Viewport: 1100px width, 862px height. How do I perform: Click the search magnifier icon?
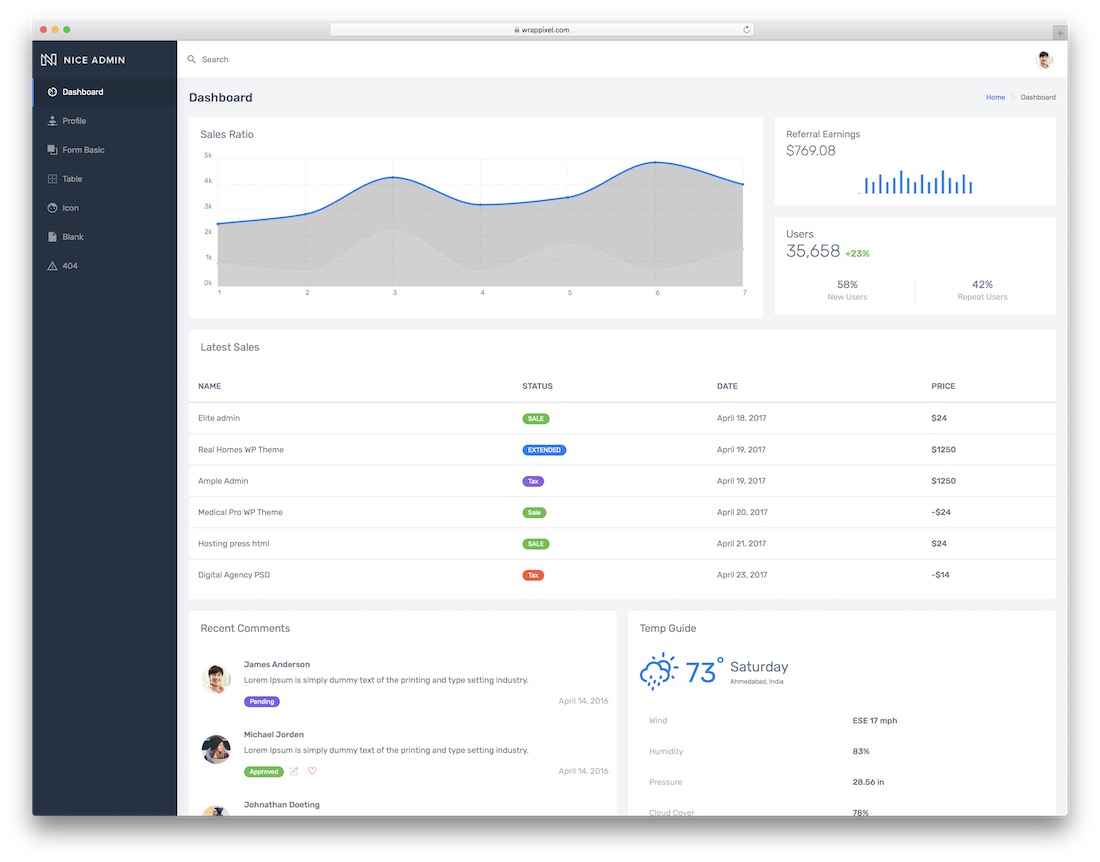pos(192,60)
